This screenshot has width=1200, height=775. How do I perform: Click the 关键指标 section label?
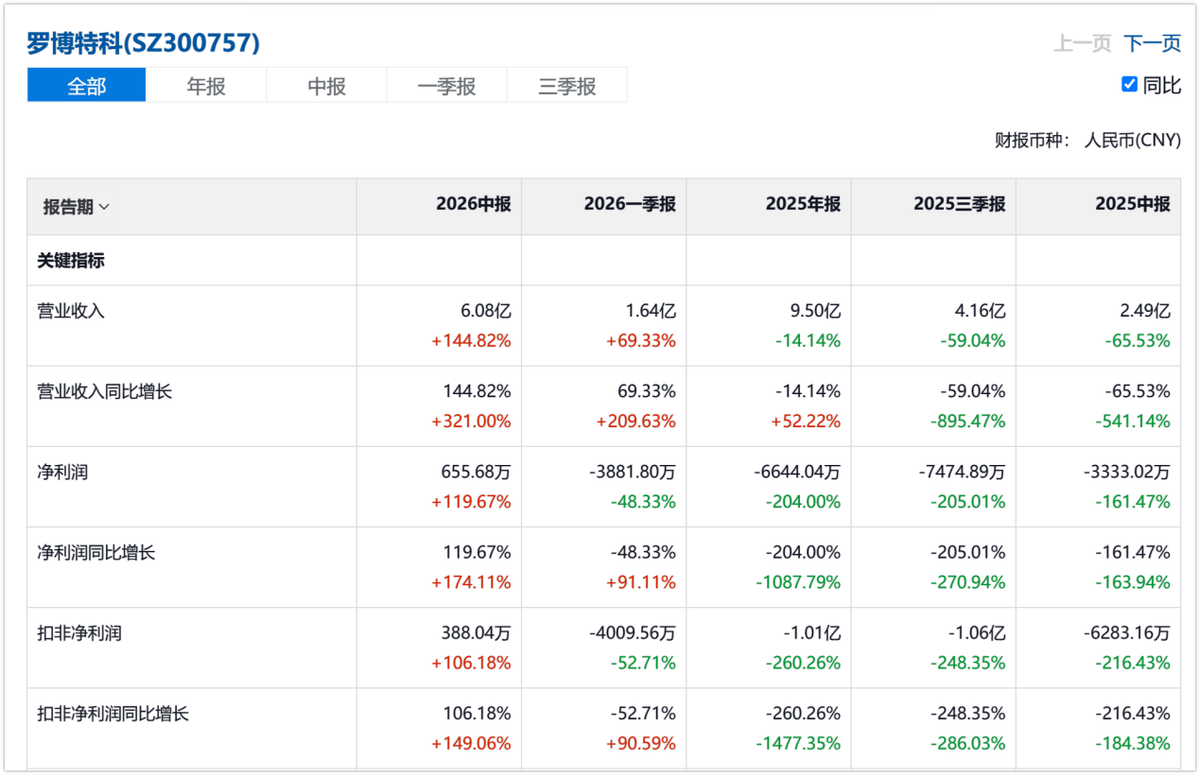click(71, 261)
